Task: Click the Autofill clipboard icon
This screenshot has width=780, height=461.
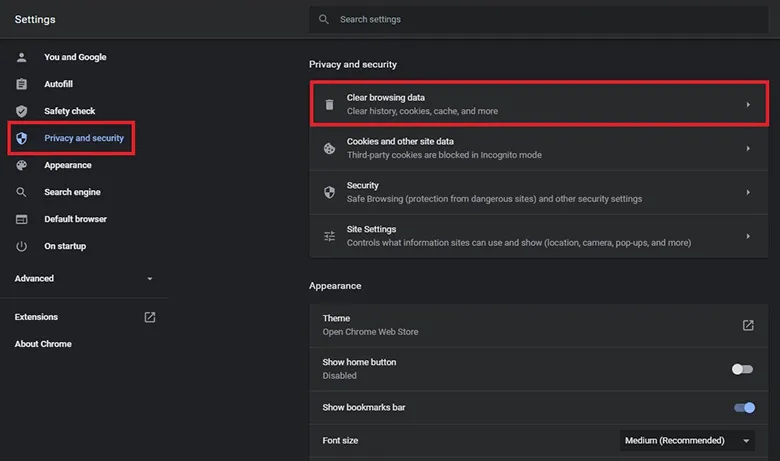Action: (x=21, y=84)
